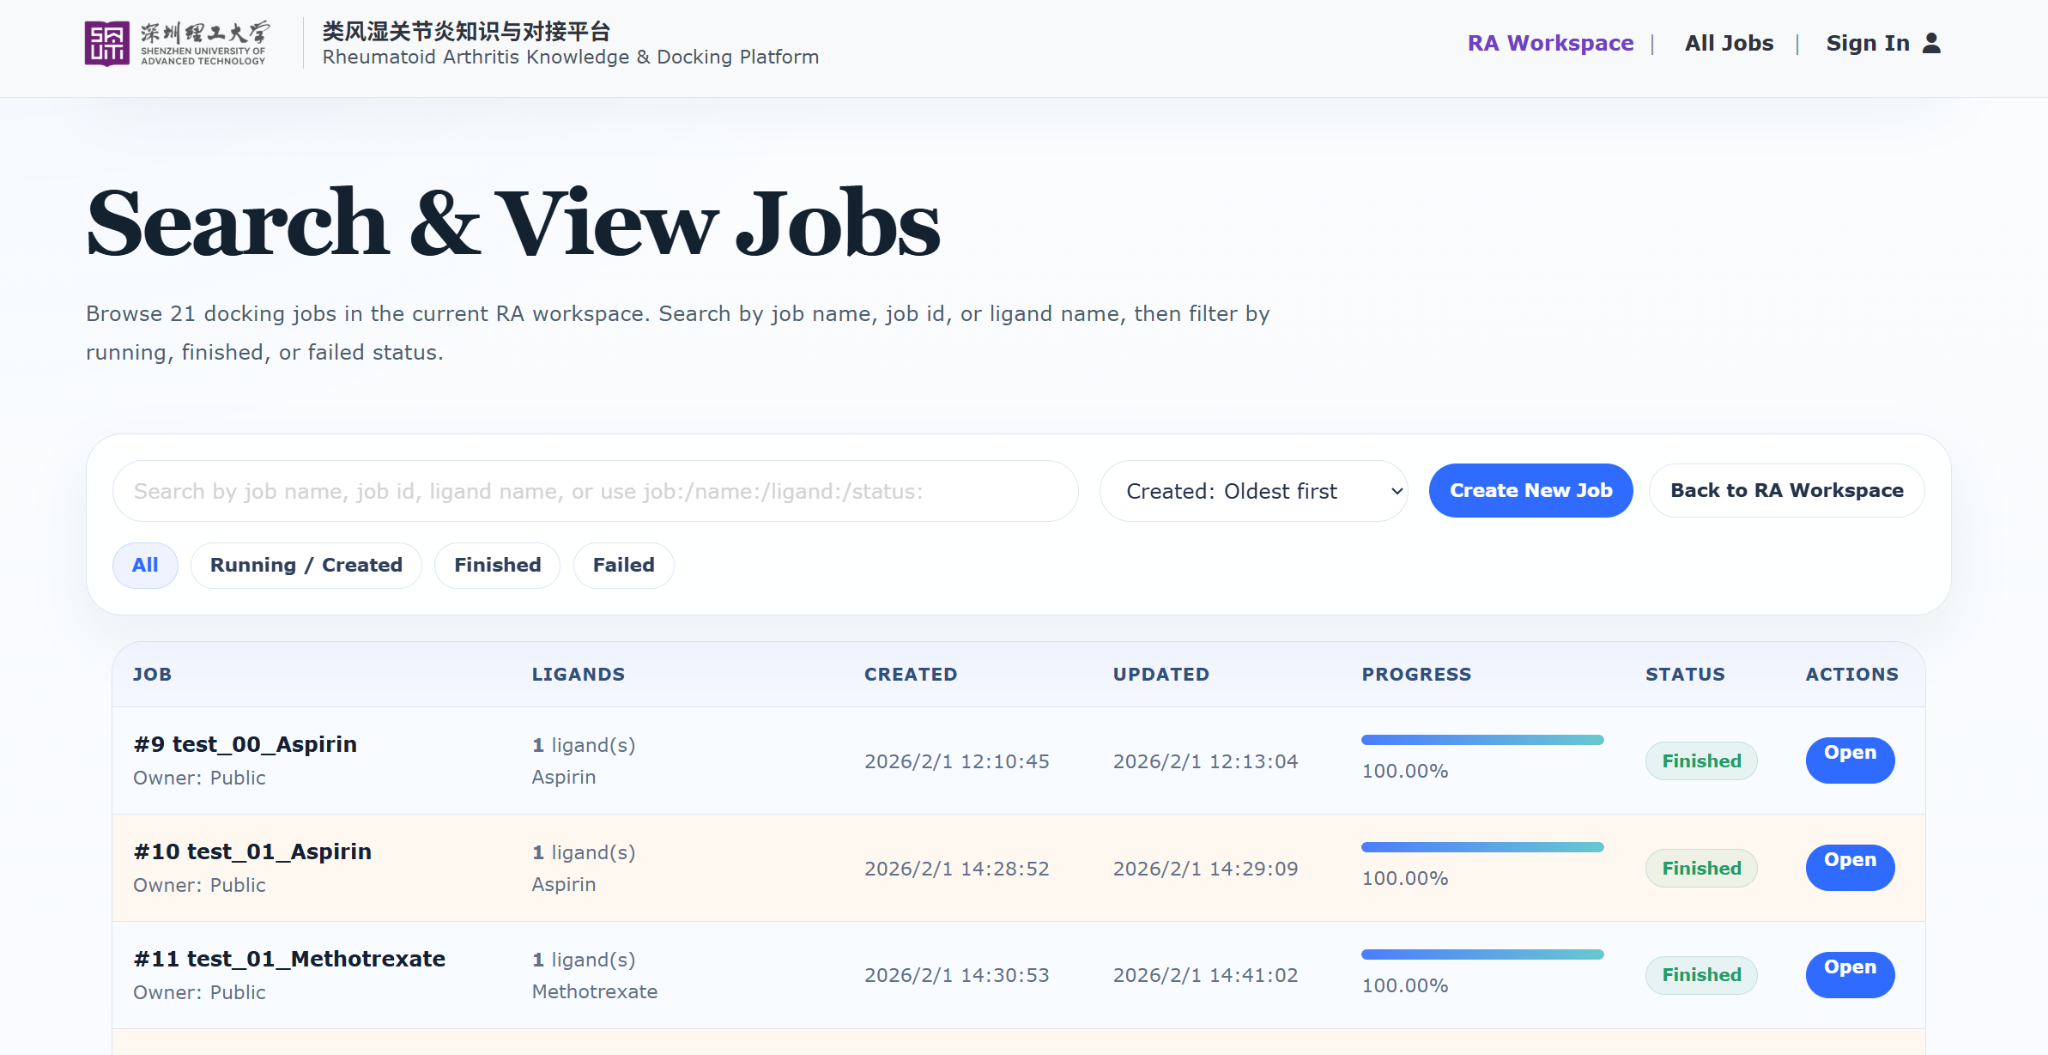Click the user profile icon beside Sign In

coord(1932,43)
